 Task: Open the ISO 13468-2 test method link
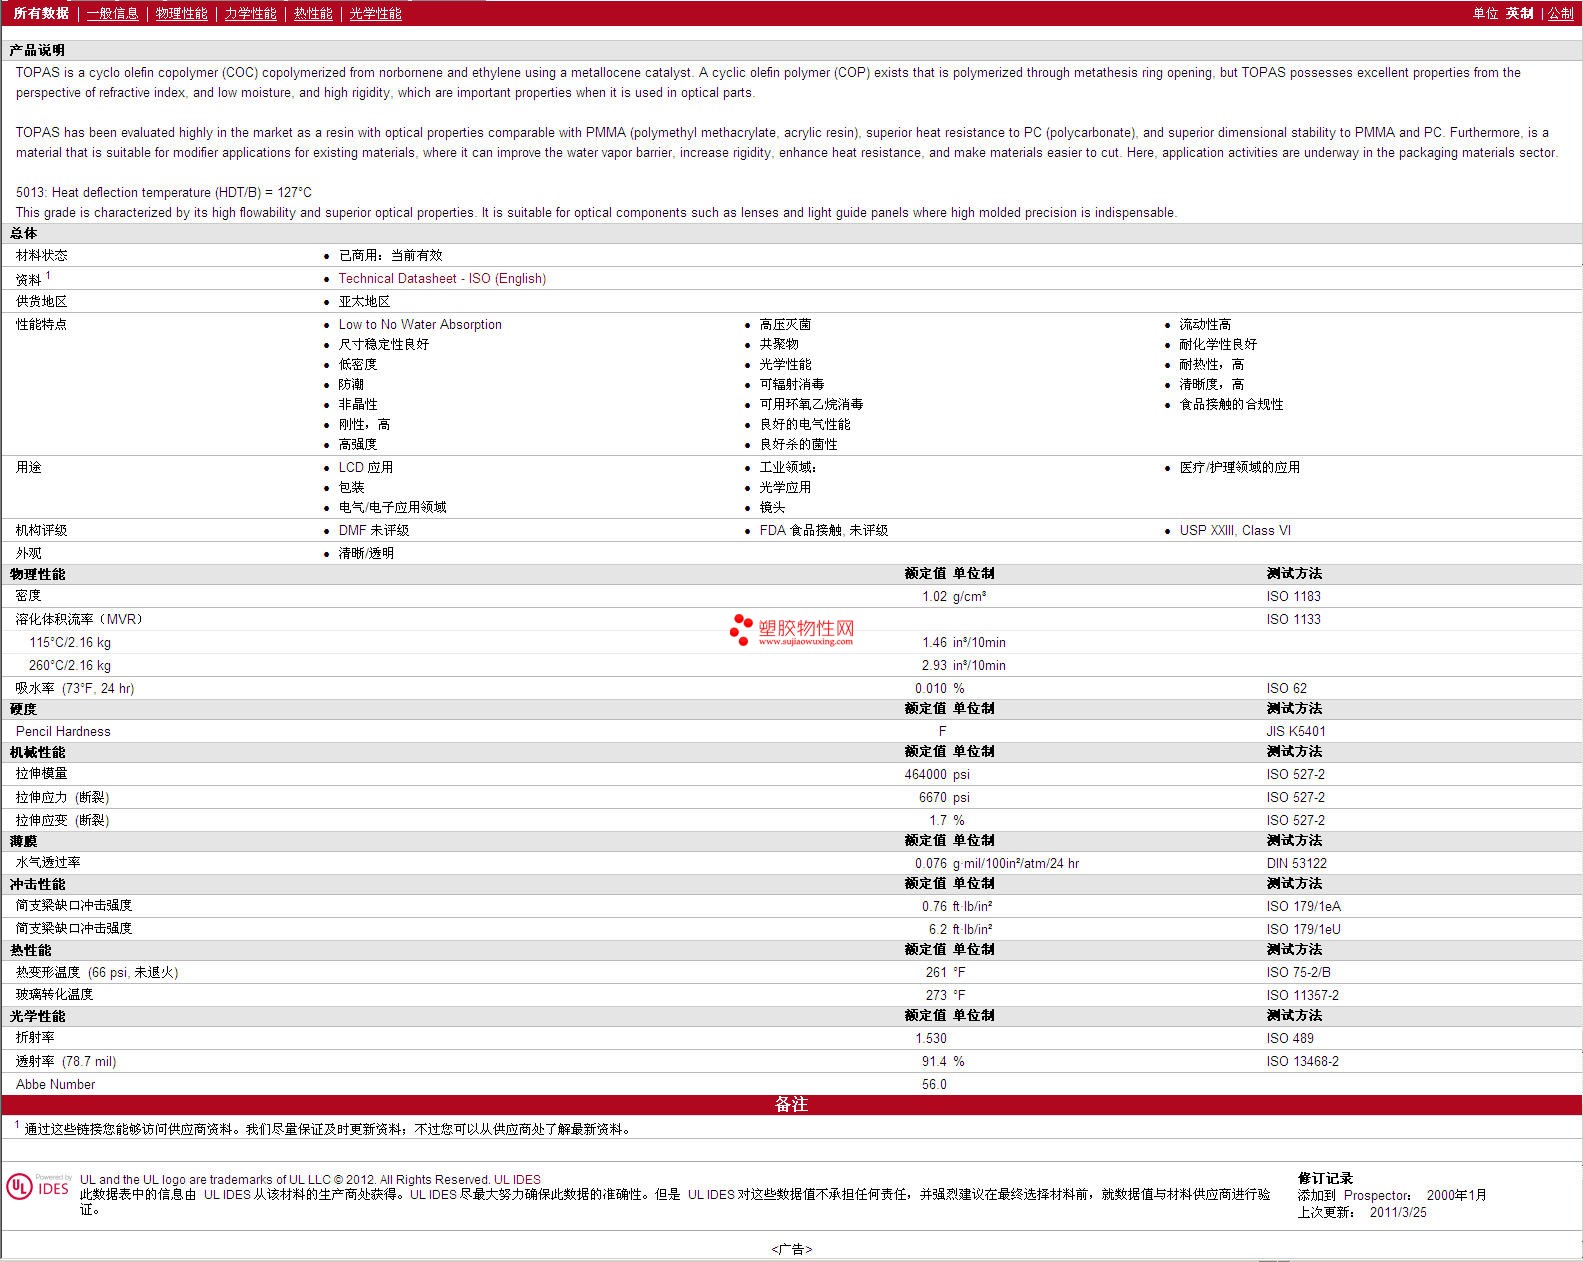(x=1302, y=1062)
